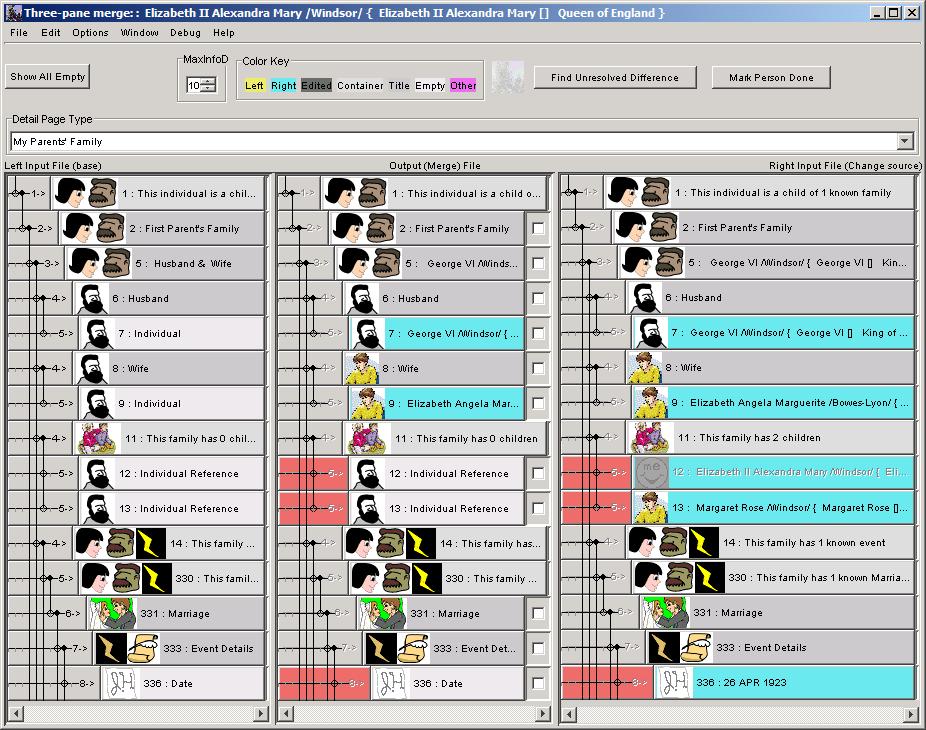Click the family group icon in left pane row 11
This screenshot has width=926, height=730.
pyautogui.click(x=99, y=439)
